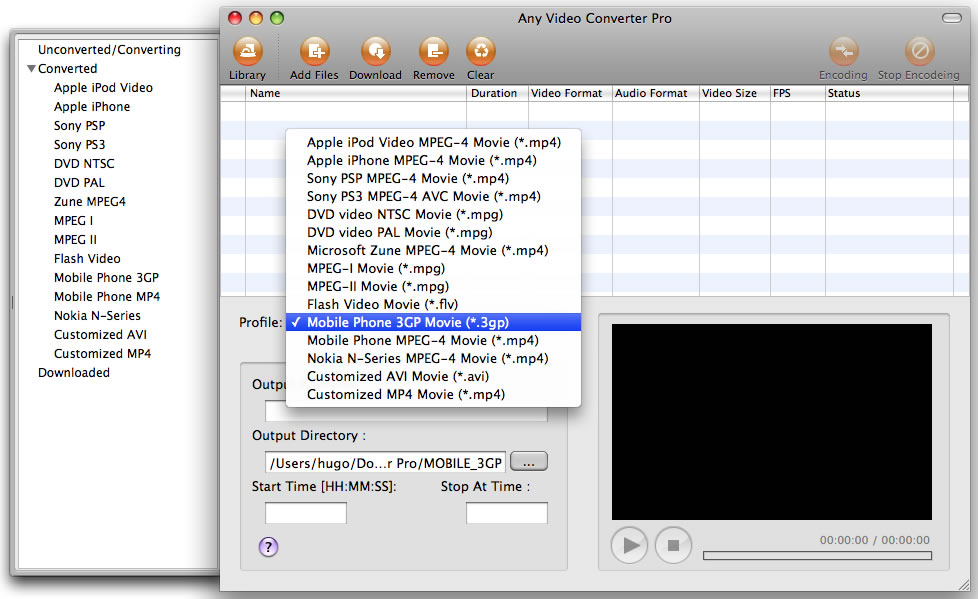
Task: Select Flash Video in sidebar
Action: point(87,258)
